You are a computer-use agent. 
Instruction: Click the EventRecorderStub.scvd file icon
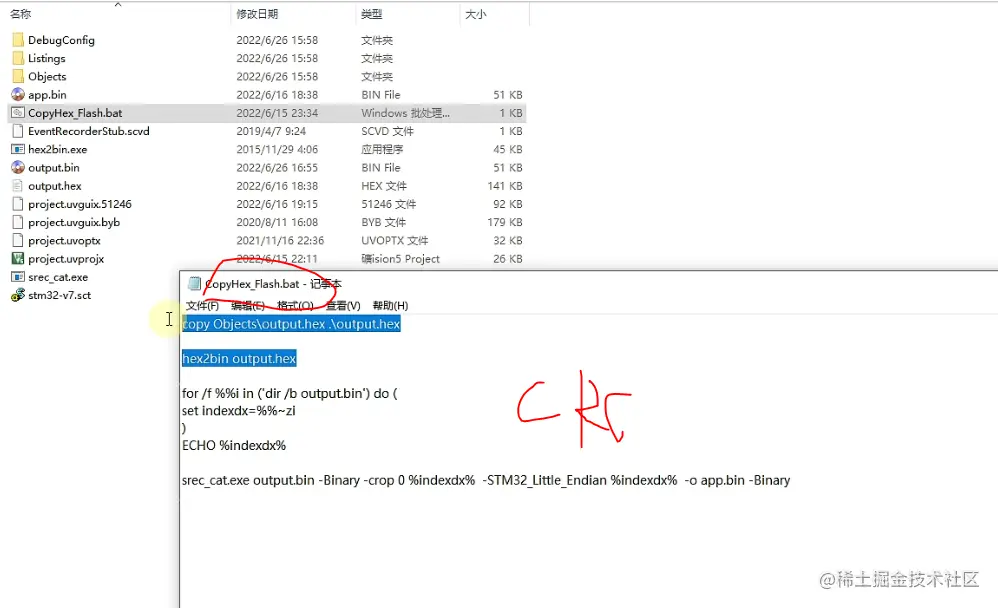[18, 131]
